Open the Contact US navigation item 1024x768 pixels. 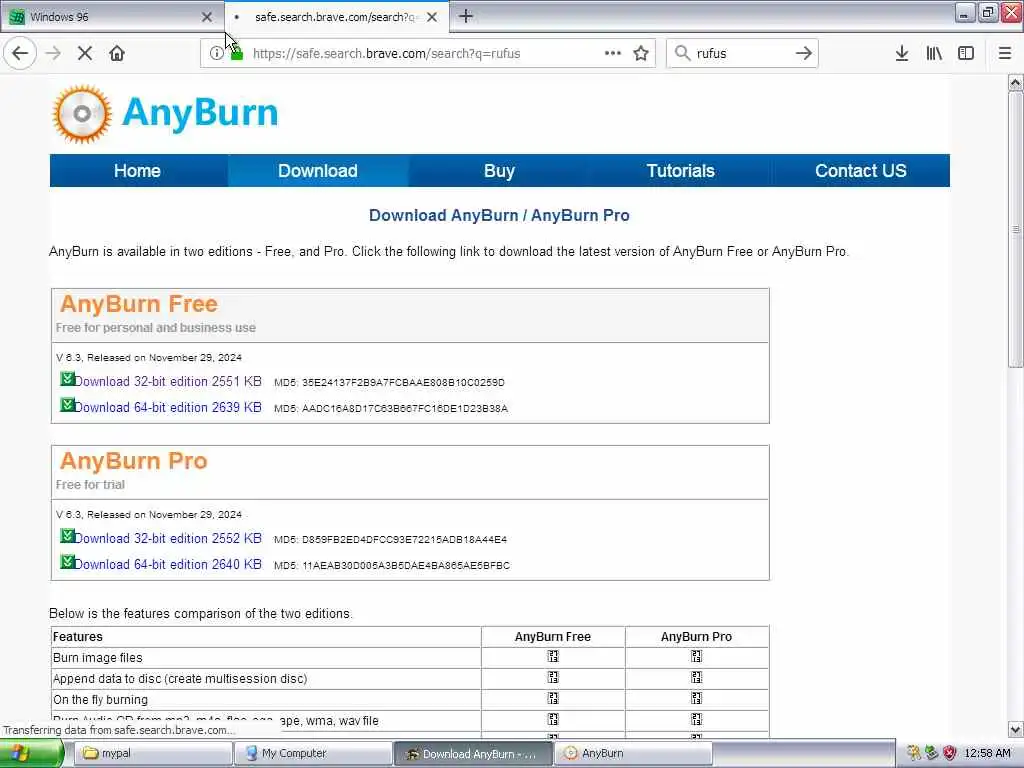pyautogui.click(x=861, y=171)
